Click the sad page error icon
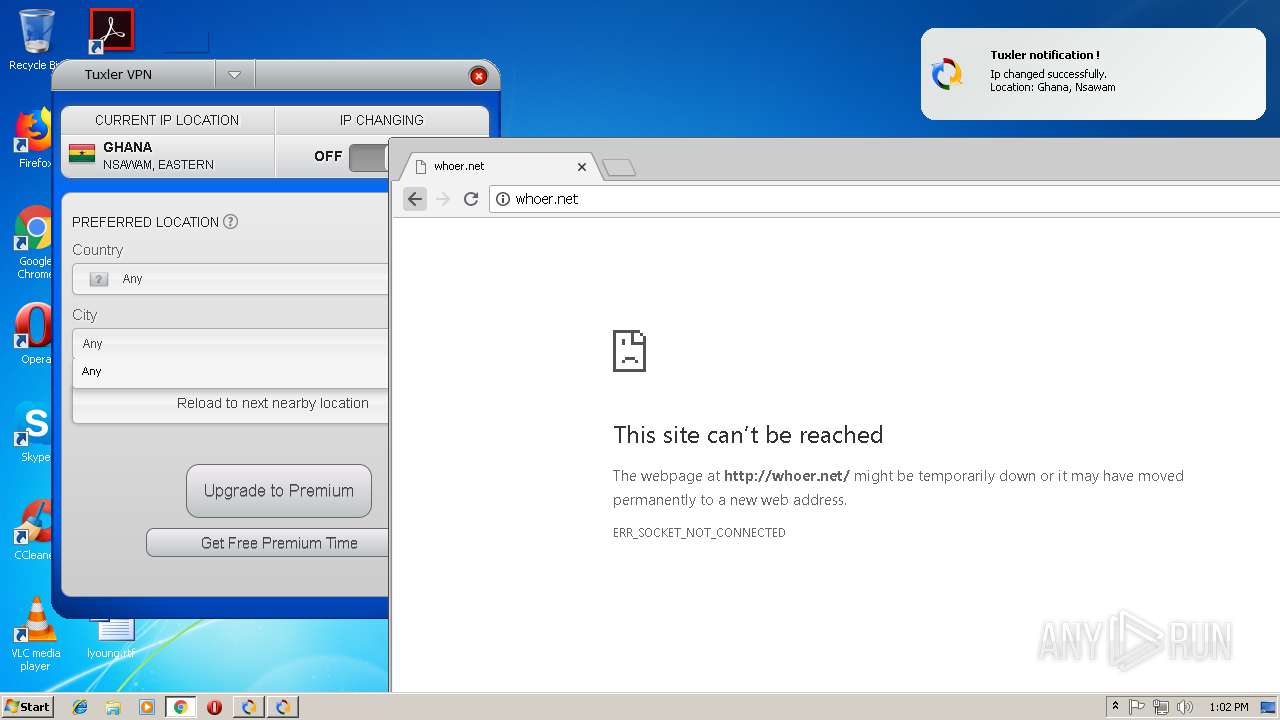1280x720 pixels. point(629,351)
